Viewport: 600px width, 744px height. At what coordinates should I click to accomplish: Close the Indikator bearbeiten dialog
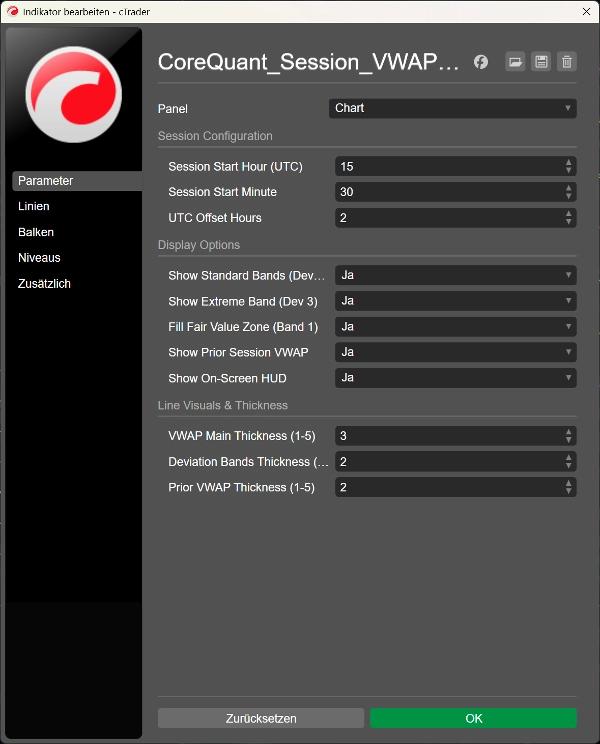pos(586,11)
